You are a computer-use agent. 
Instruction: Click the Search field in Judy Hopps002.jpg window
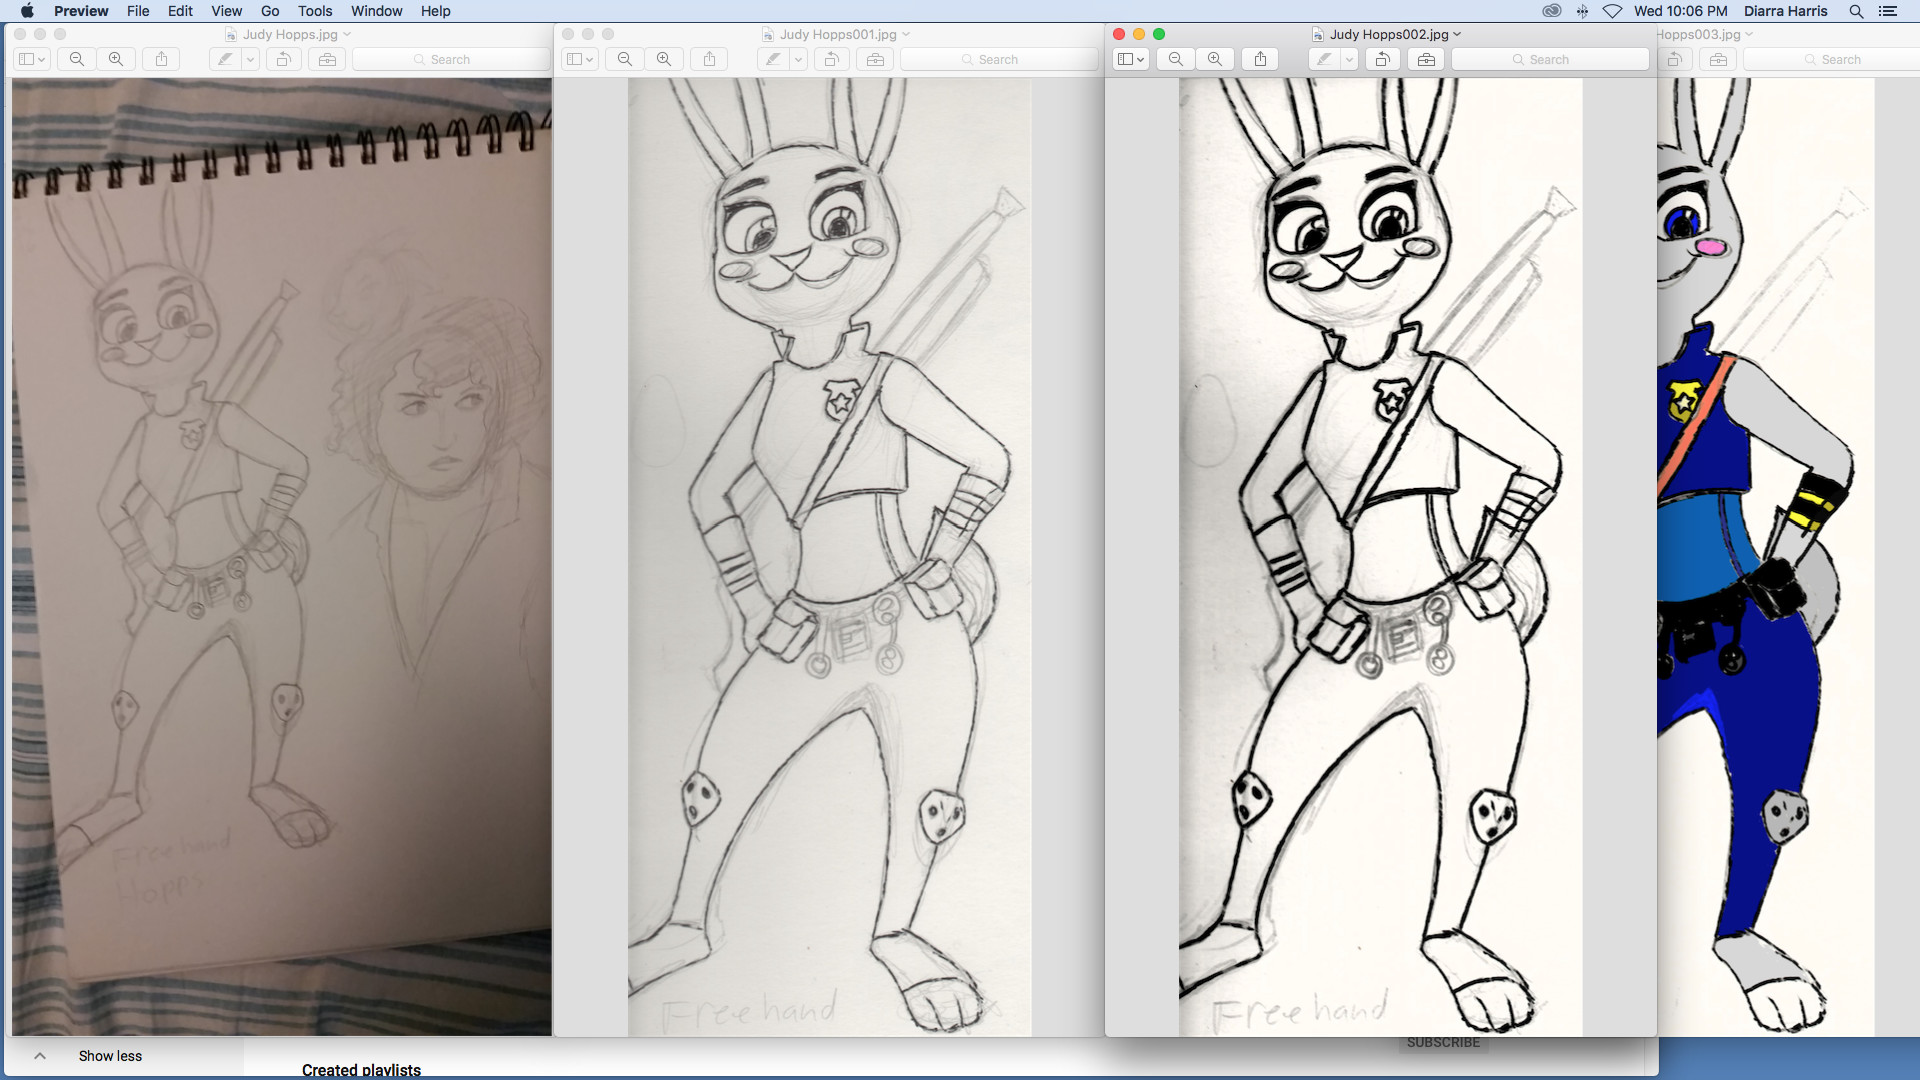[x=1548, y=59]
